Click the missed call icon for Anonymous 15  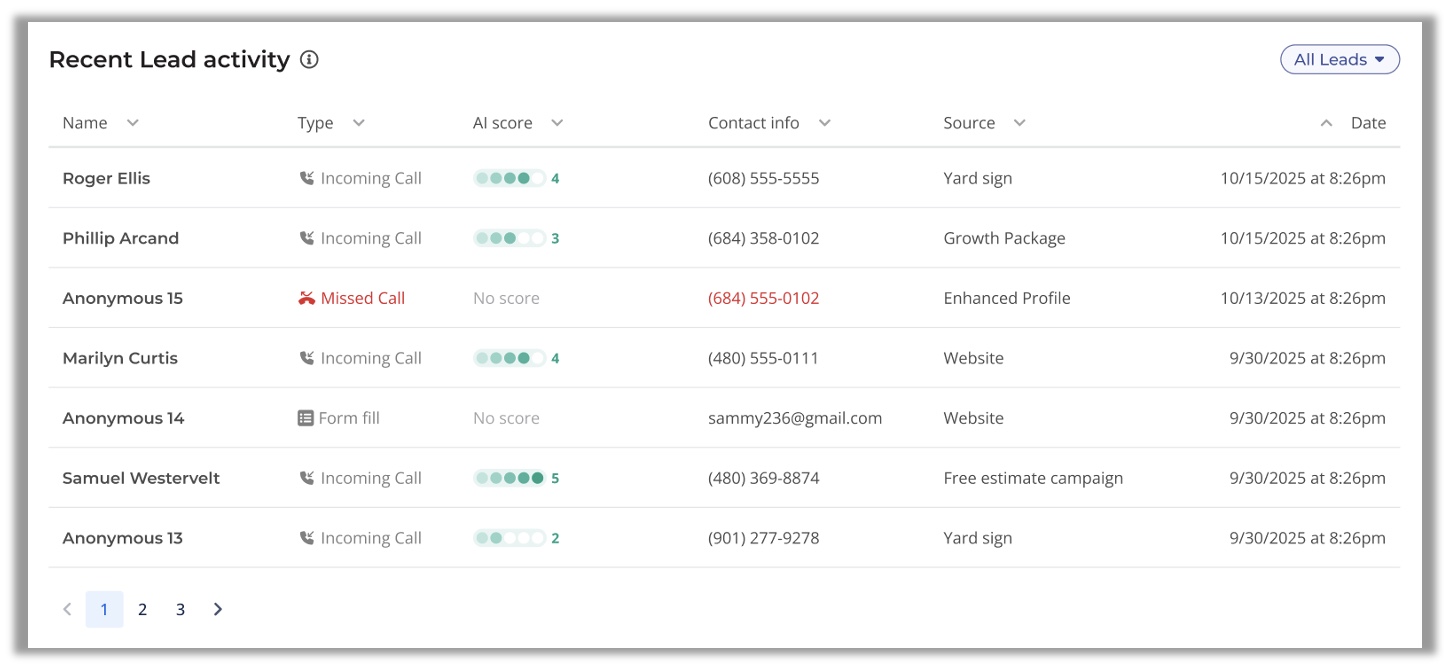[x=307, y=298]
